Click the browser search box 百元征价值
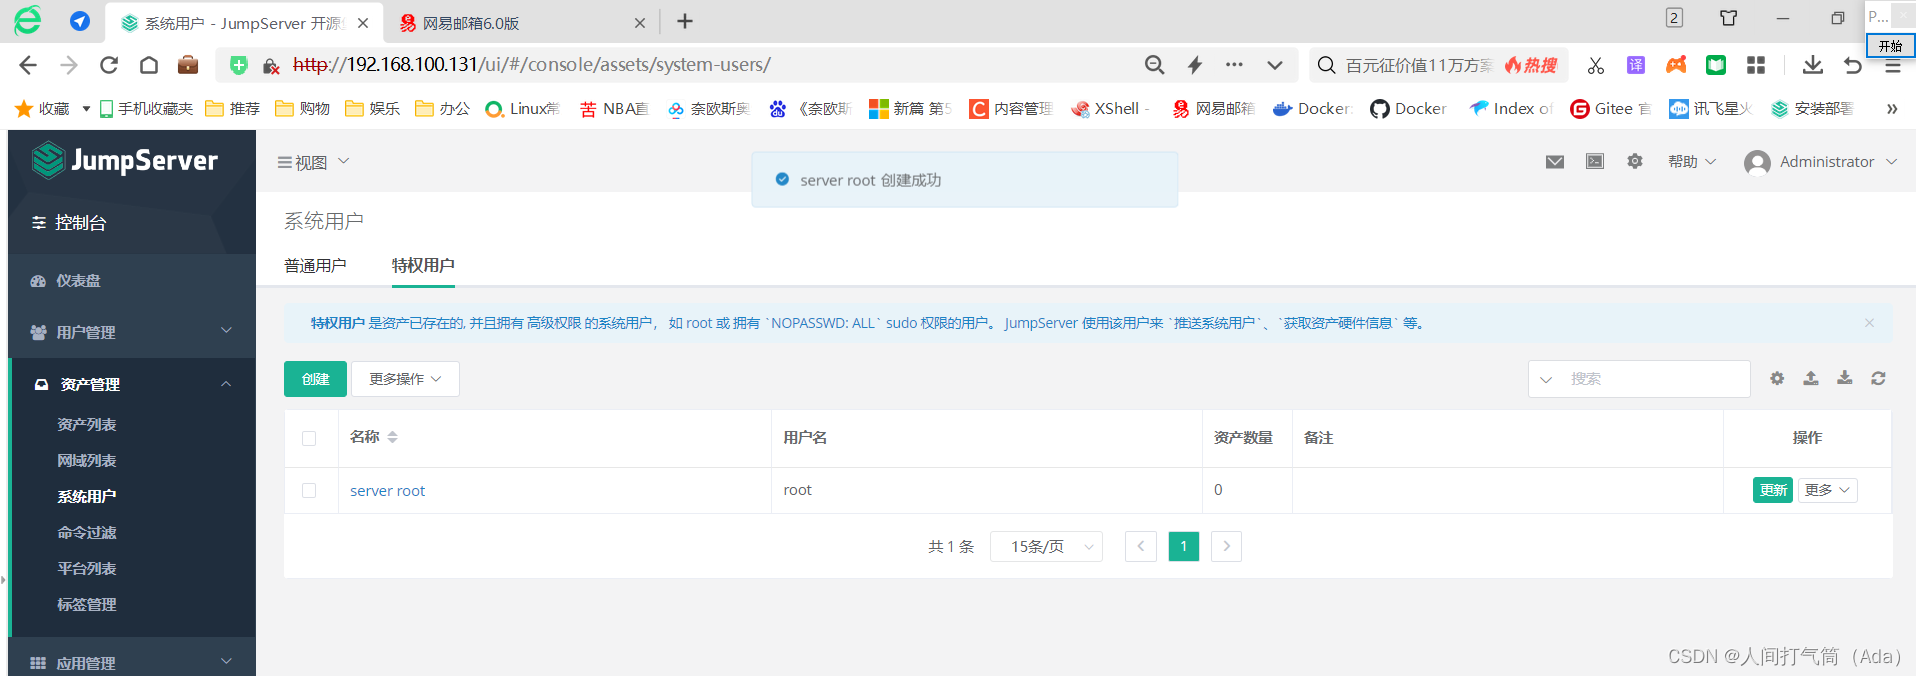The height and width of the screenshot is (676, 1916). [x=1420, y=65]
